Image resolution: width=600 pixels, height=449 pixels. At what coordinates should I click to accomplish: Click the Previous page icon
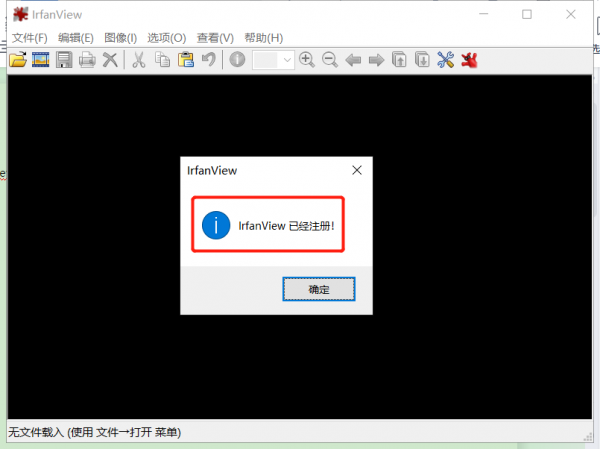pyautogui.click(x=399, y=60)
